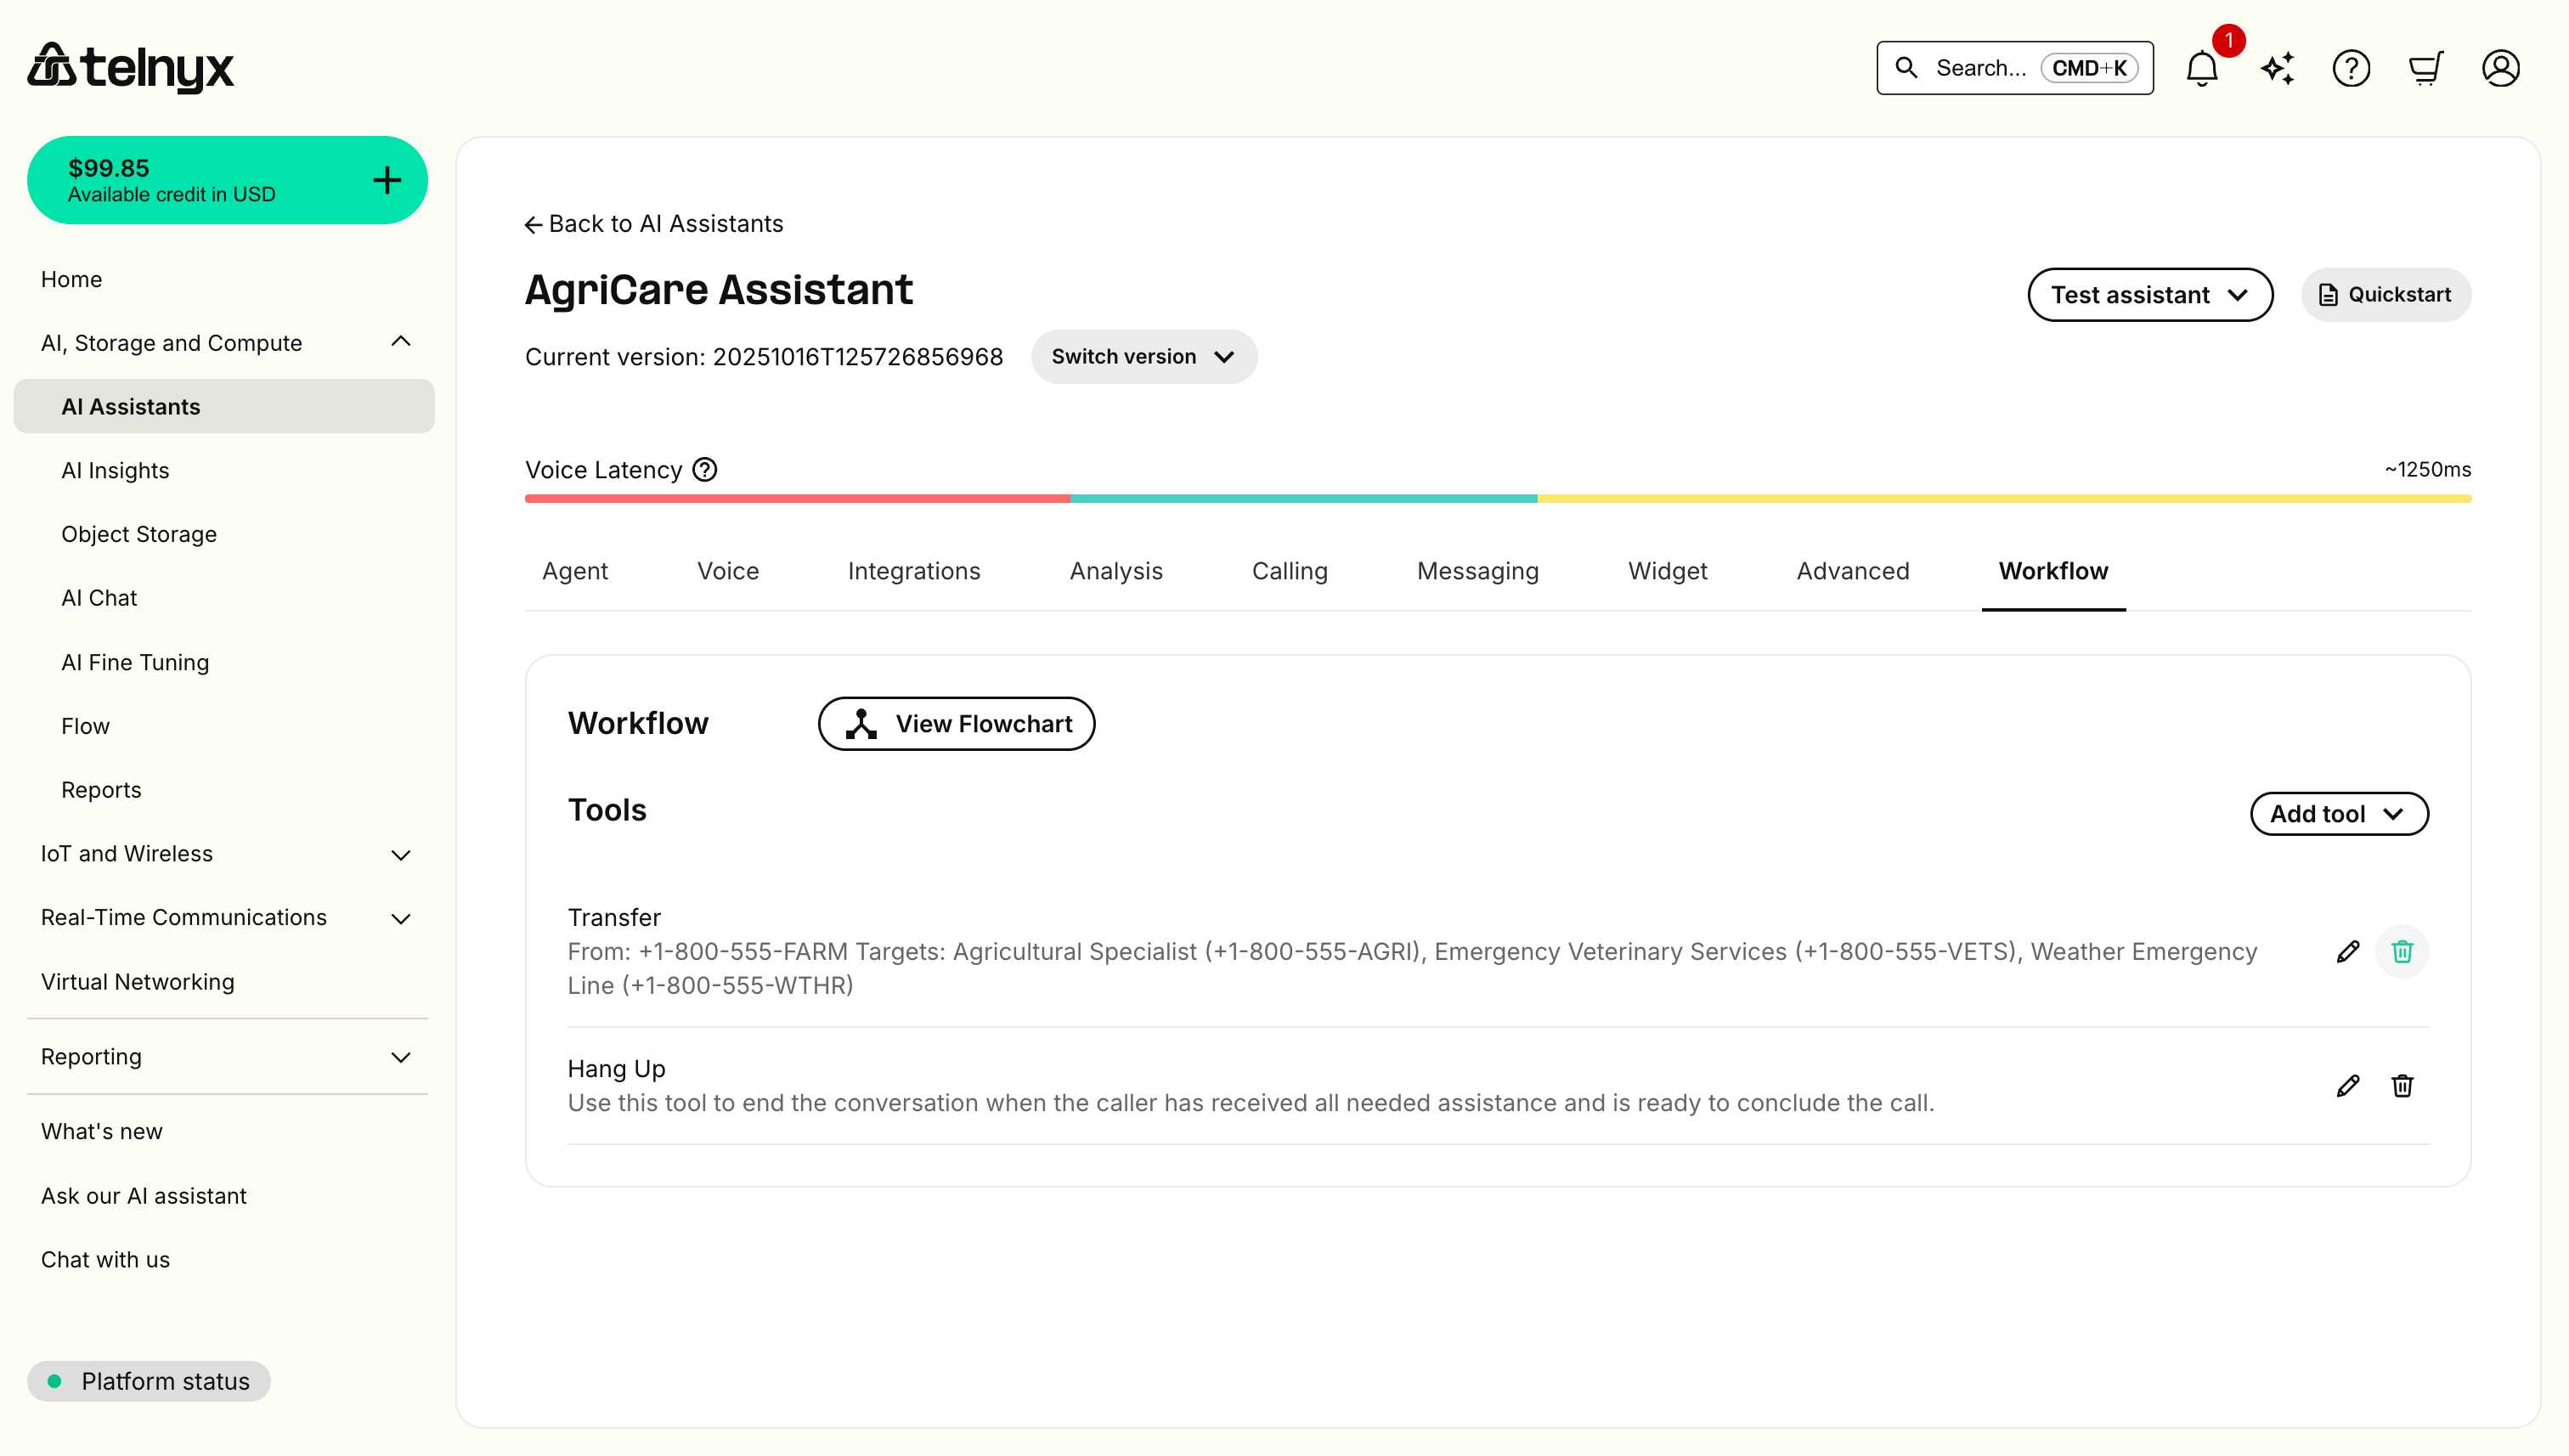Delete the Transfer tool with the trash icon
Image resolution: width=2569 pixels, height=1456 pixels.
click(x=2404, y=951)
